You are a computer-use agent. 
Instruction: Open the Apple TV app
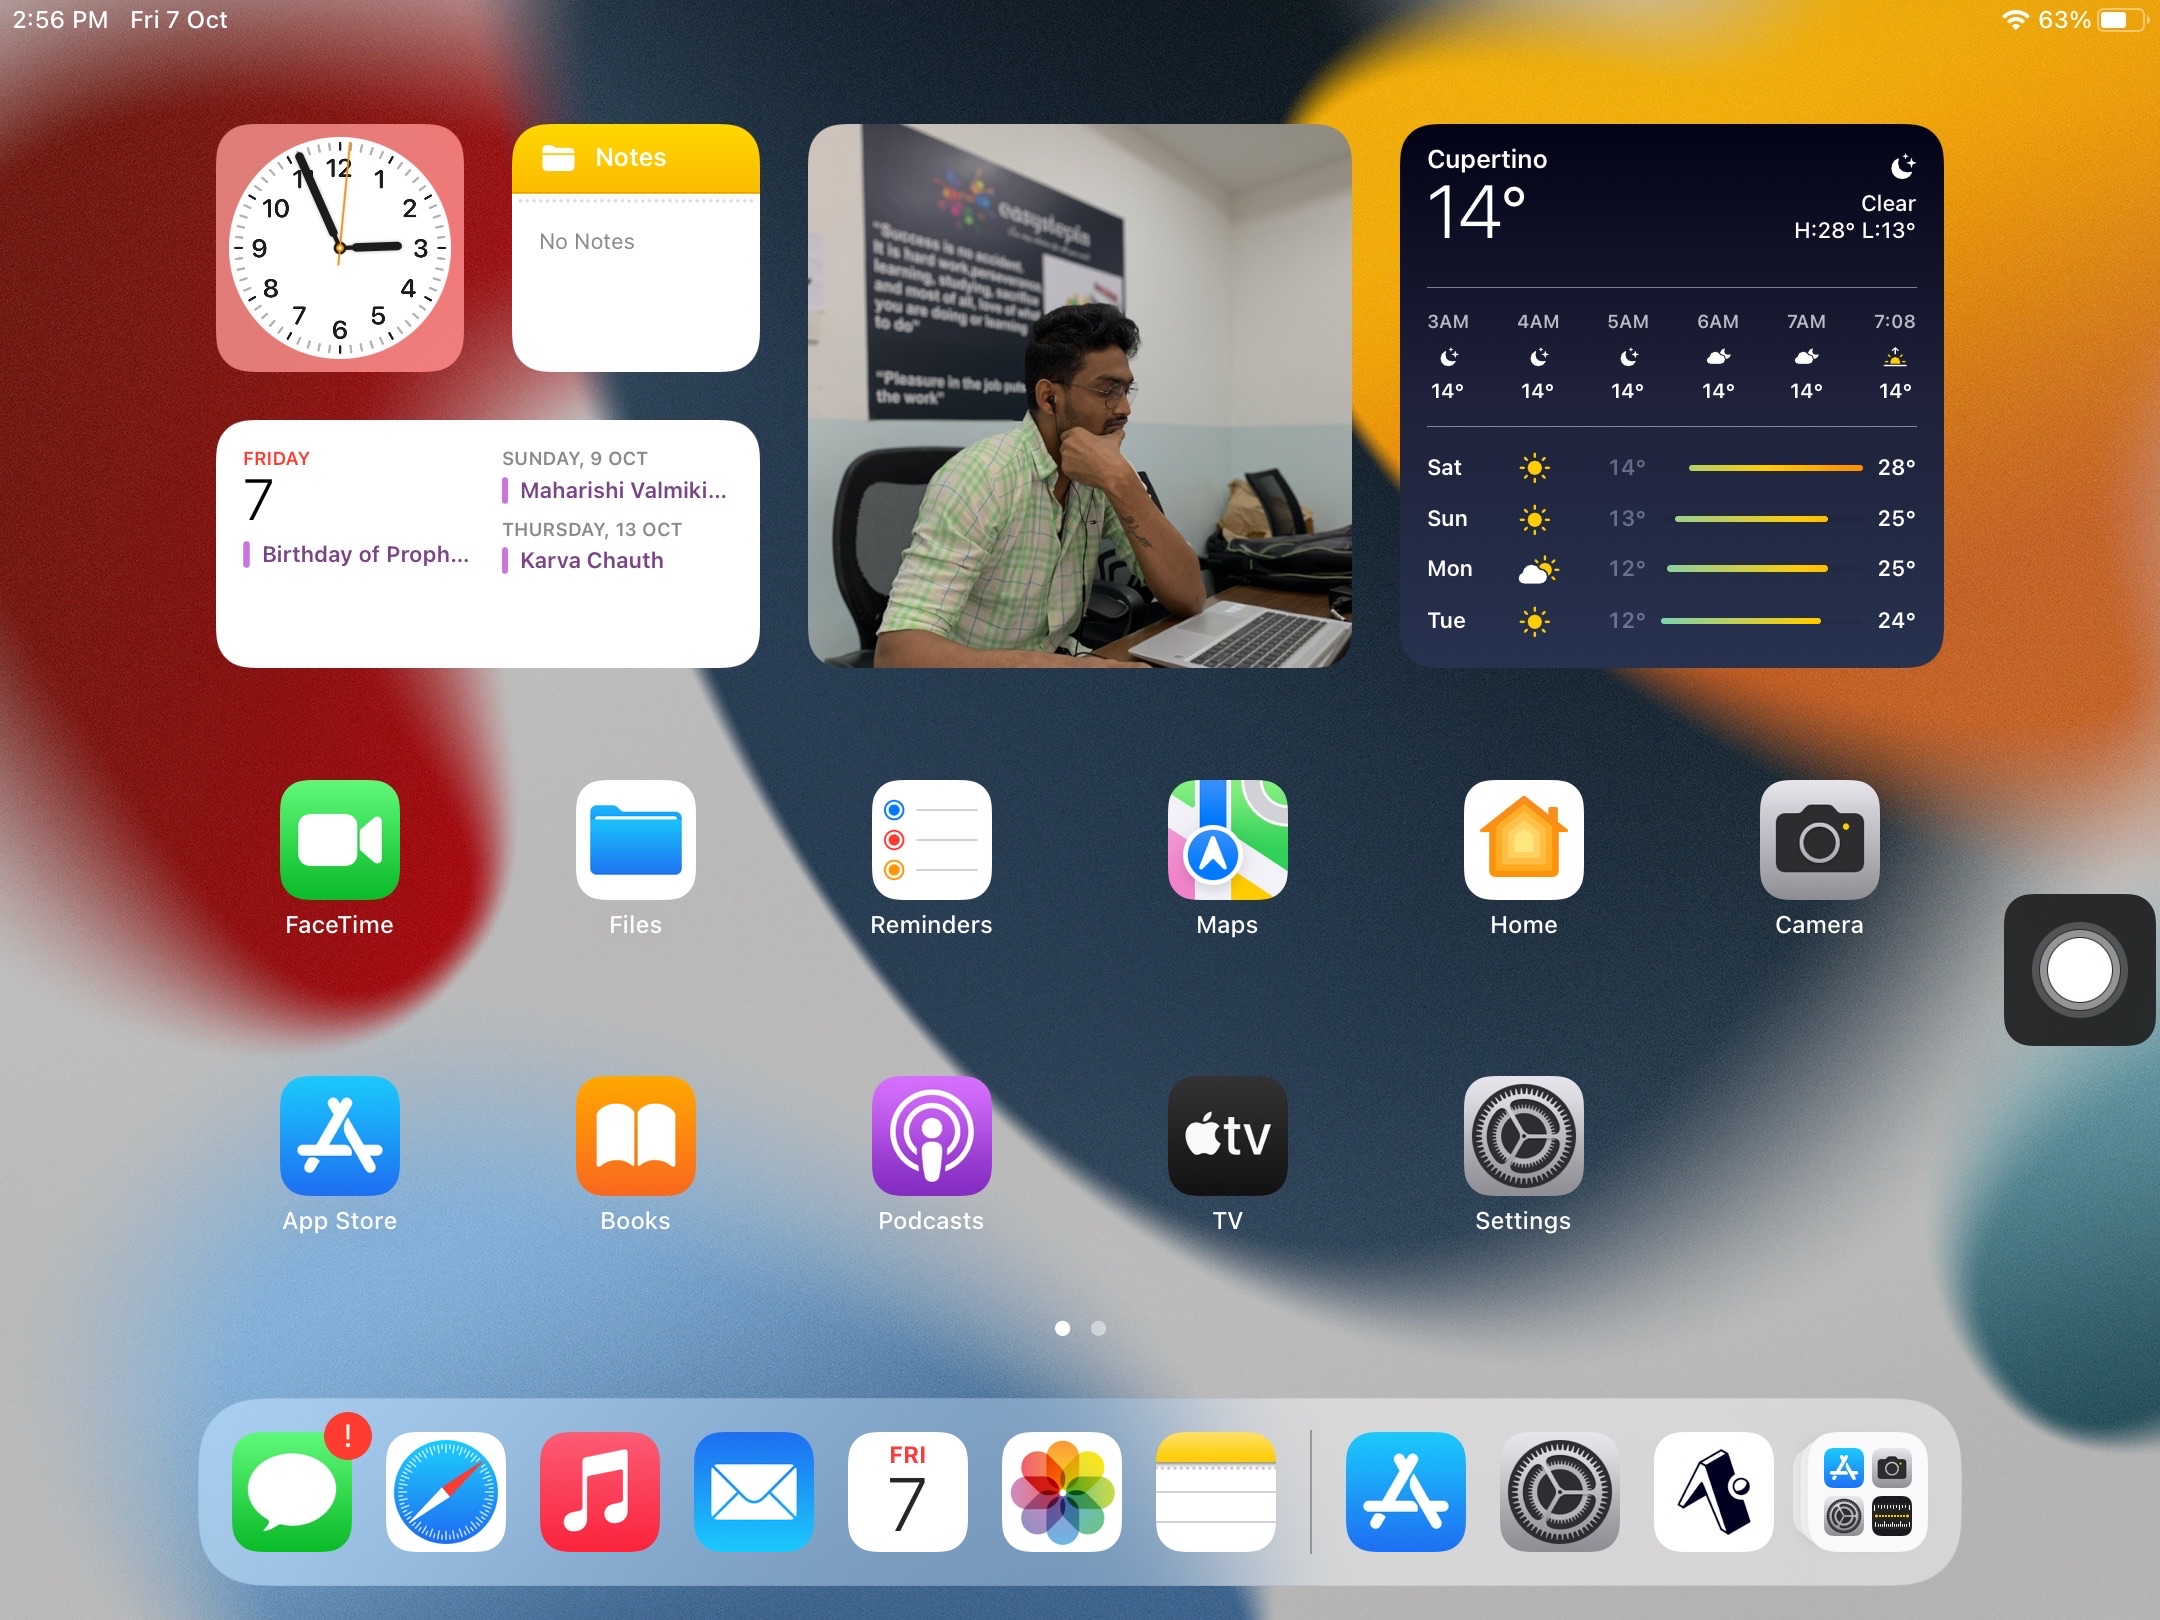[1227, 1136]
